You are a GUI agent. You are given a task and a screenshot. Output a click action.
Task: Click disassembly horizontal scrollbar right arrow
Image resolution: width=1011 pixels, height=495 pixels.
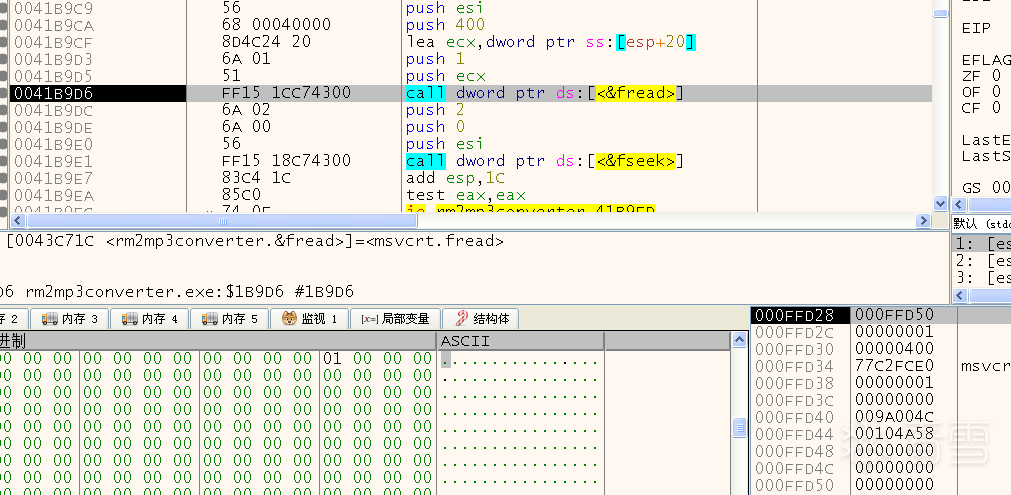[923, 221]
